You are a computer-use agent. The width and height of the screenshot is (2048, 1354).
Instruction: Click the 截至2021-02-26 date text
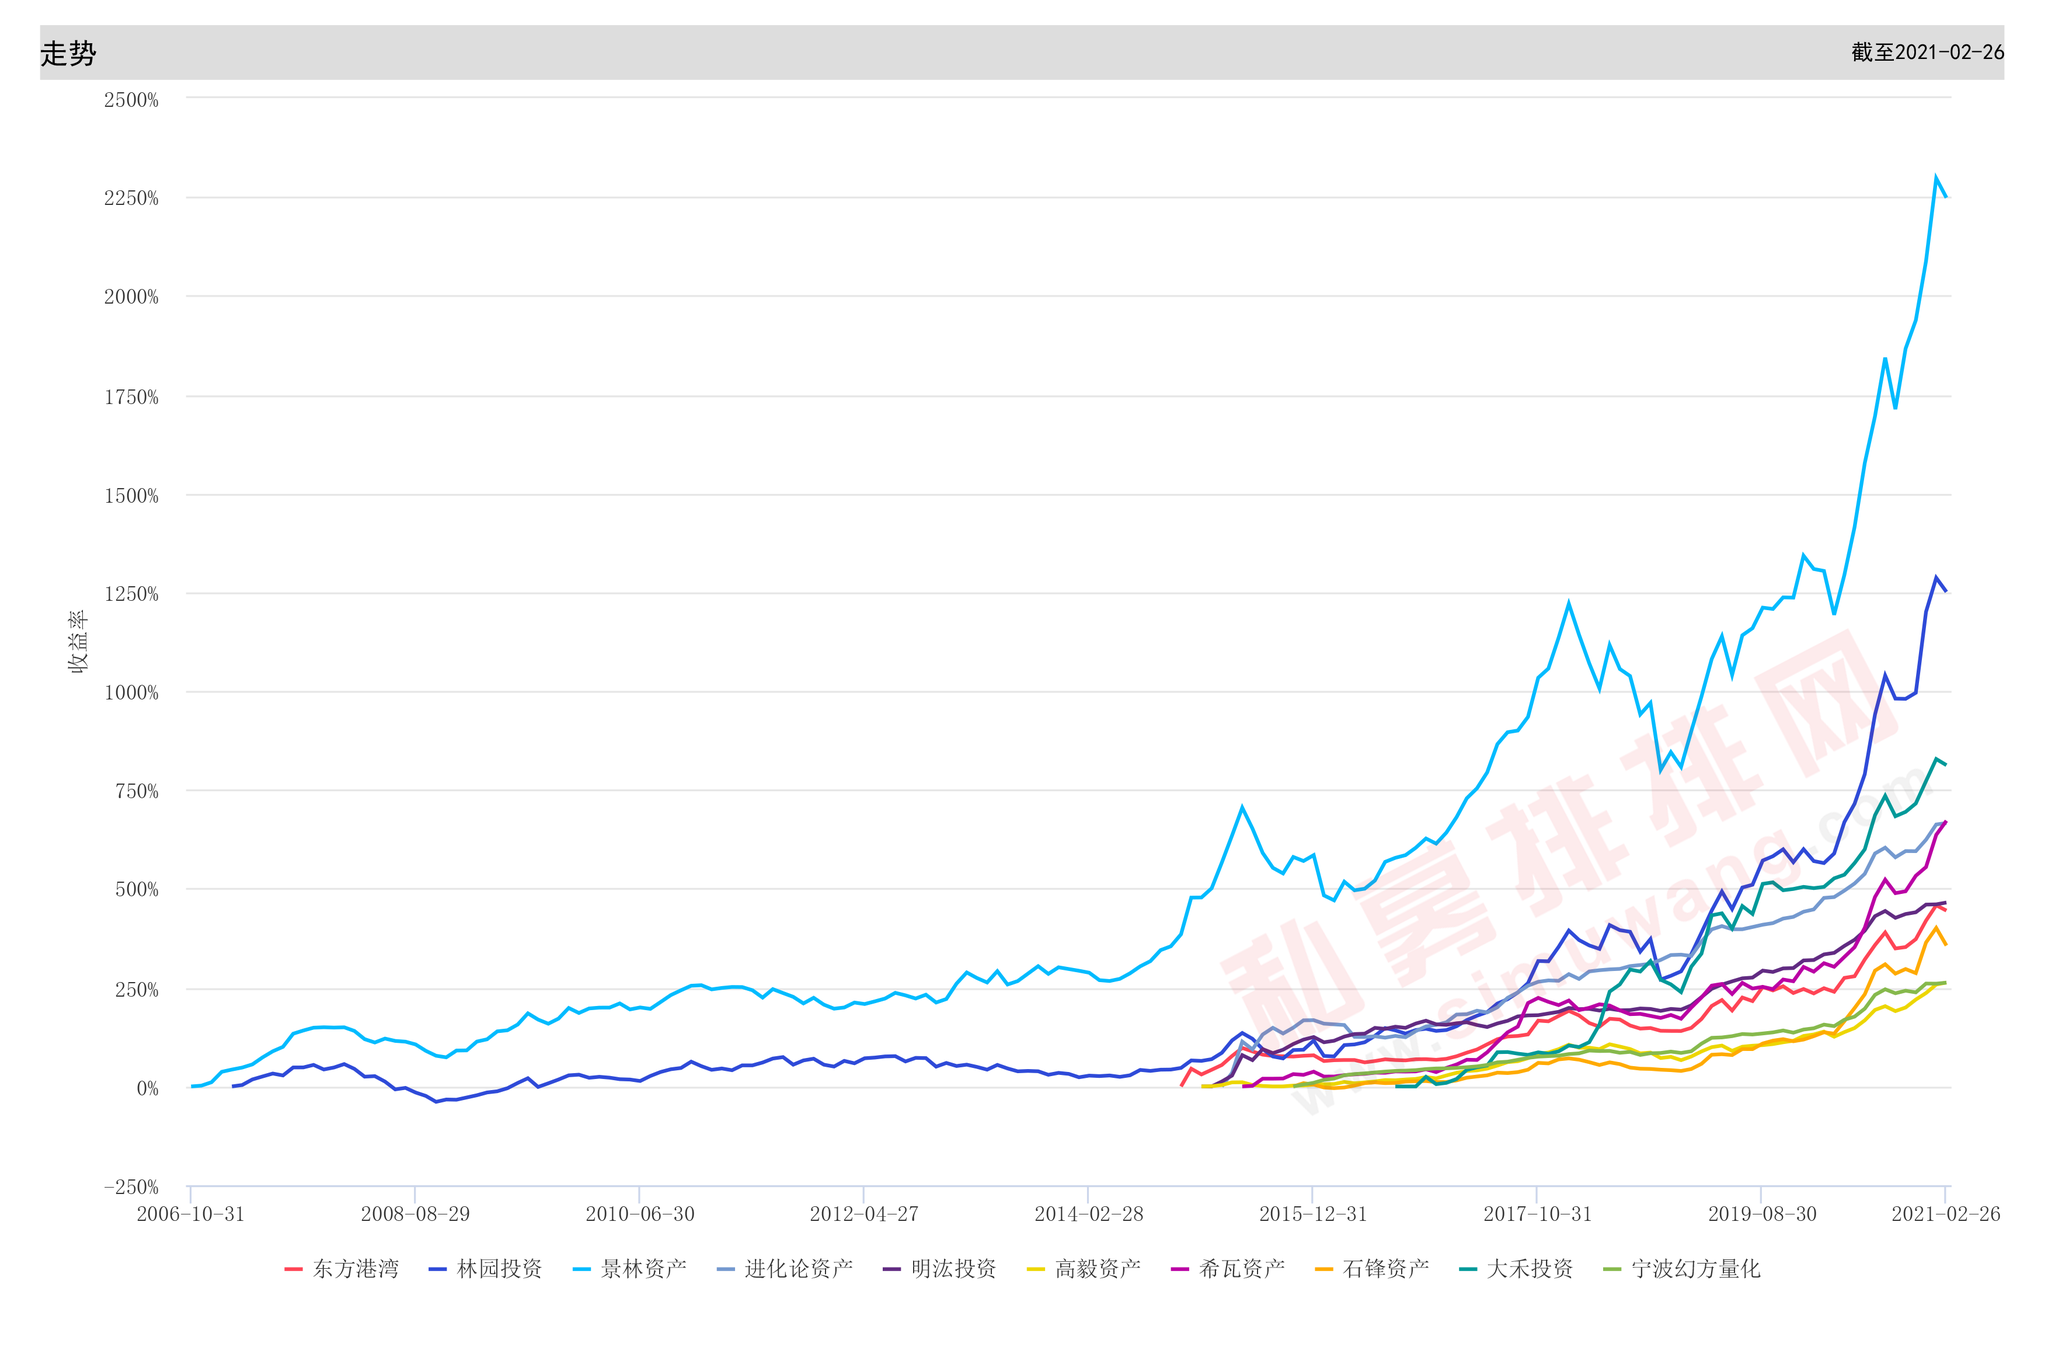pos(1927,53)
